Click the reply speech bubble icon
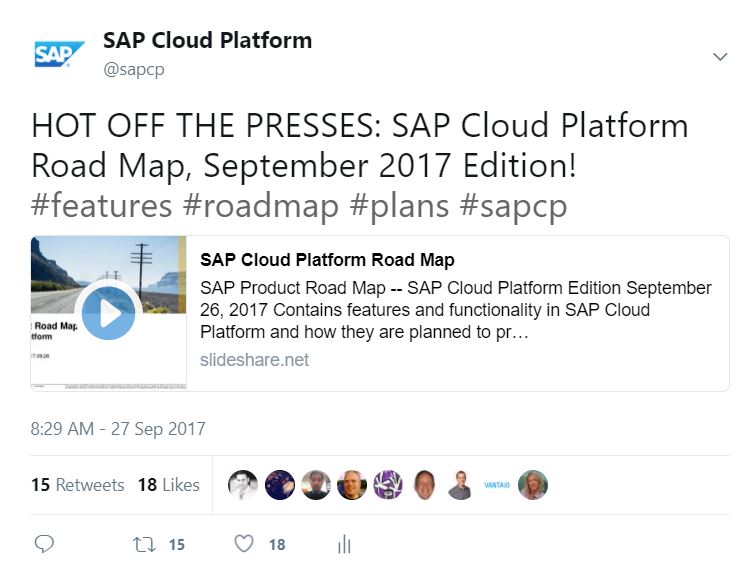The image size is (753, 573). (x=44, y=544)
